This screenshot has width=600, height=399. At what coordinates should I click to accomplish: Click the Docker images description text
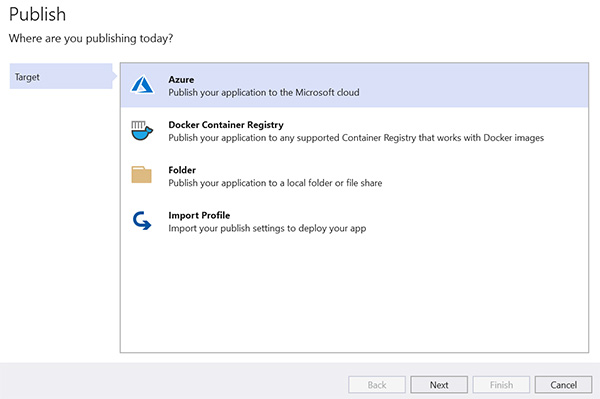tap(356, 138)
